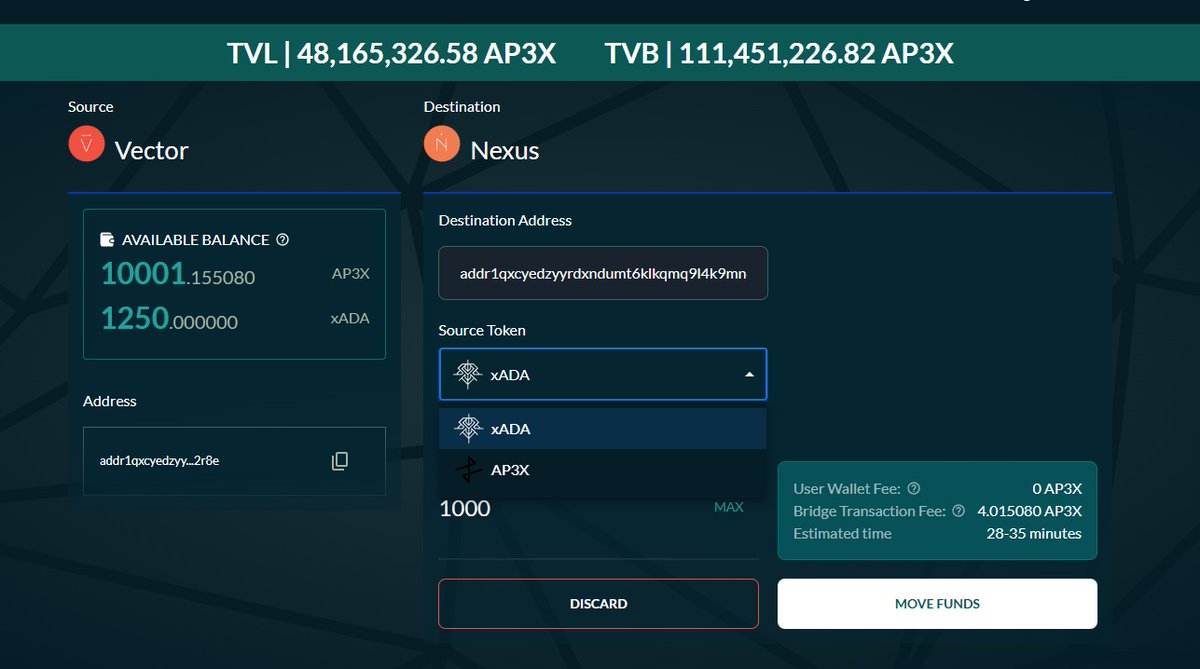Click the User Wallet Fee help icon
Viewport: 1200px width, 669px height.
(x=914, y=489)
